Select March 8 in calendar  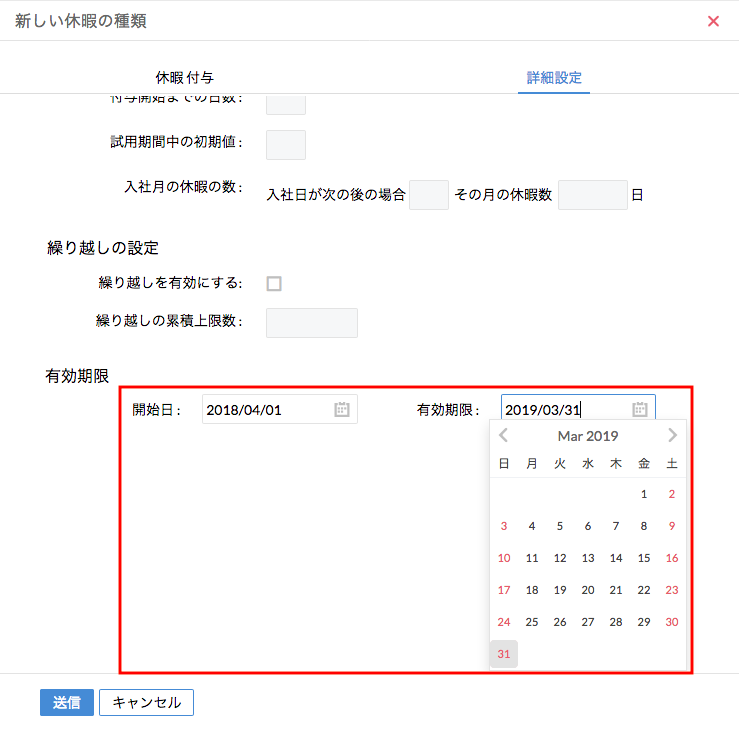644,526
